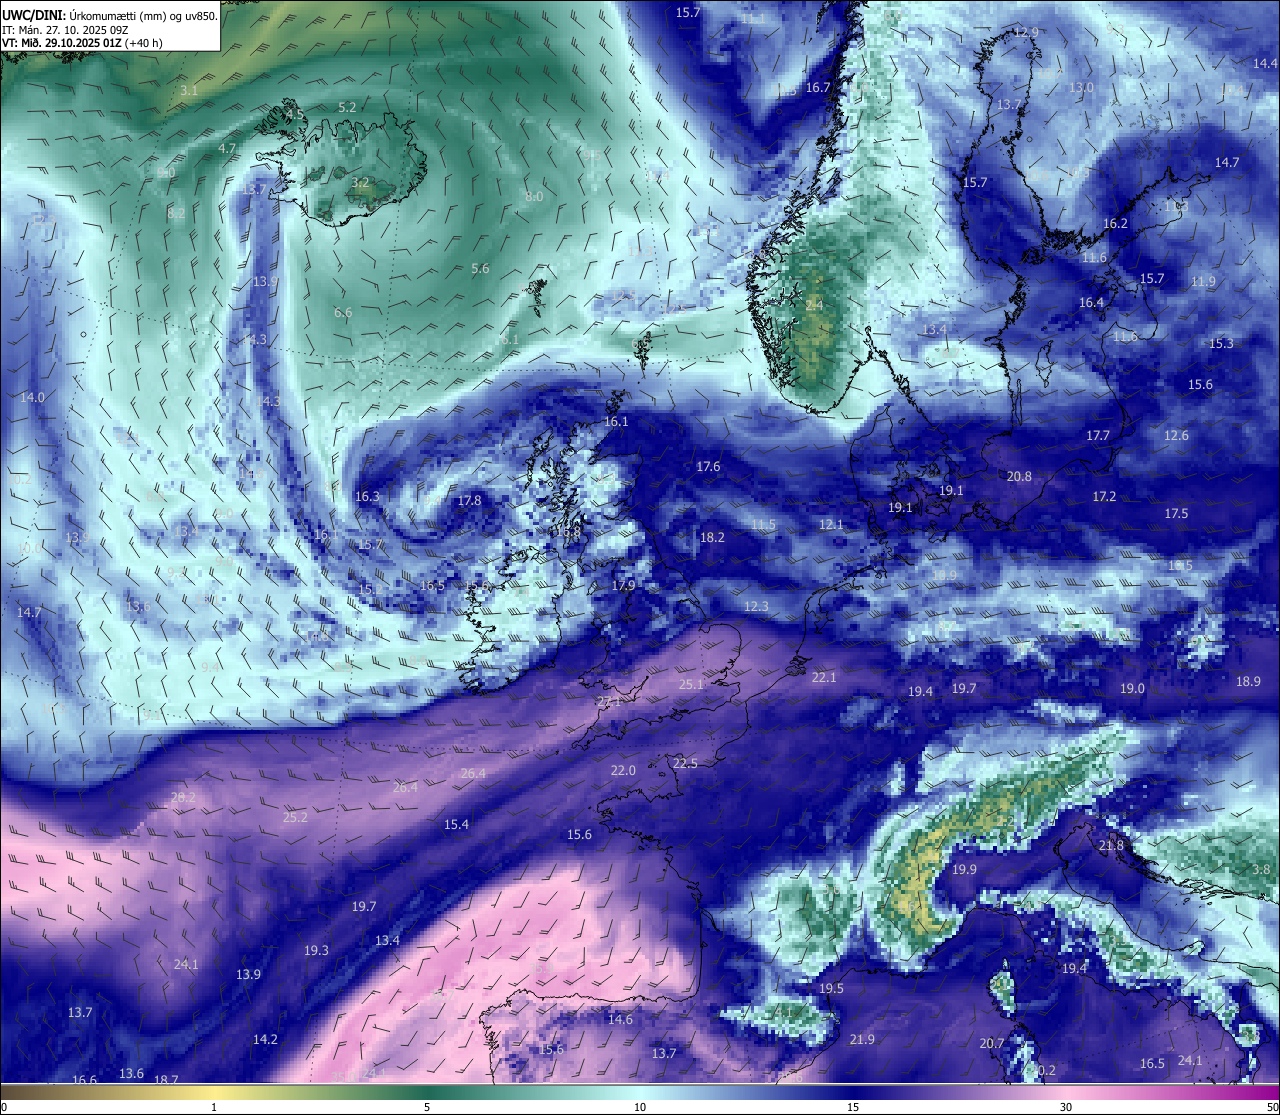
Task: Click the 14.4 value label
Action: pos(1265,64)
